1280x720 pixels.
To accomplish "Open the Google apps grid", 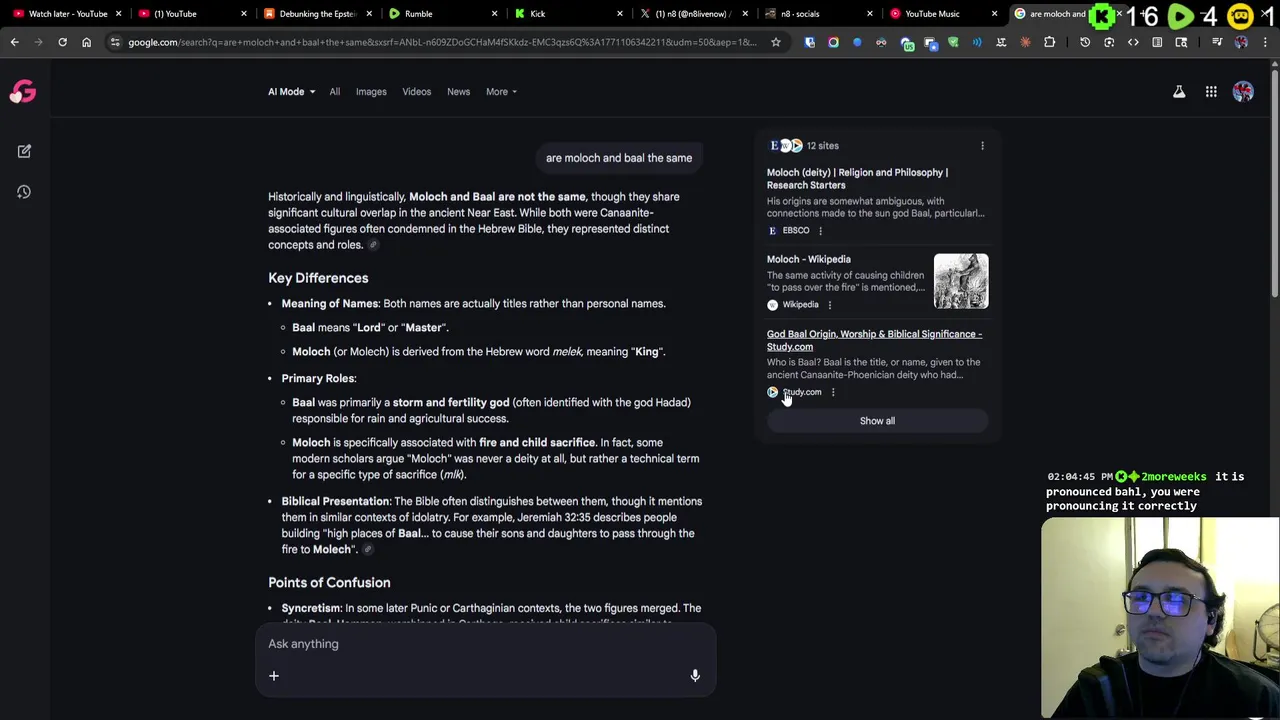I will 1211,92.
